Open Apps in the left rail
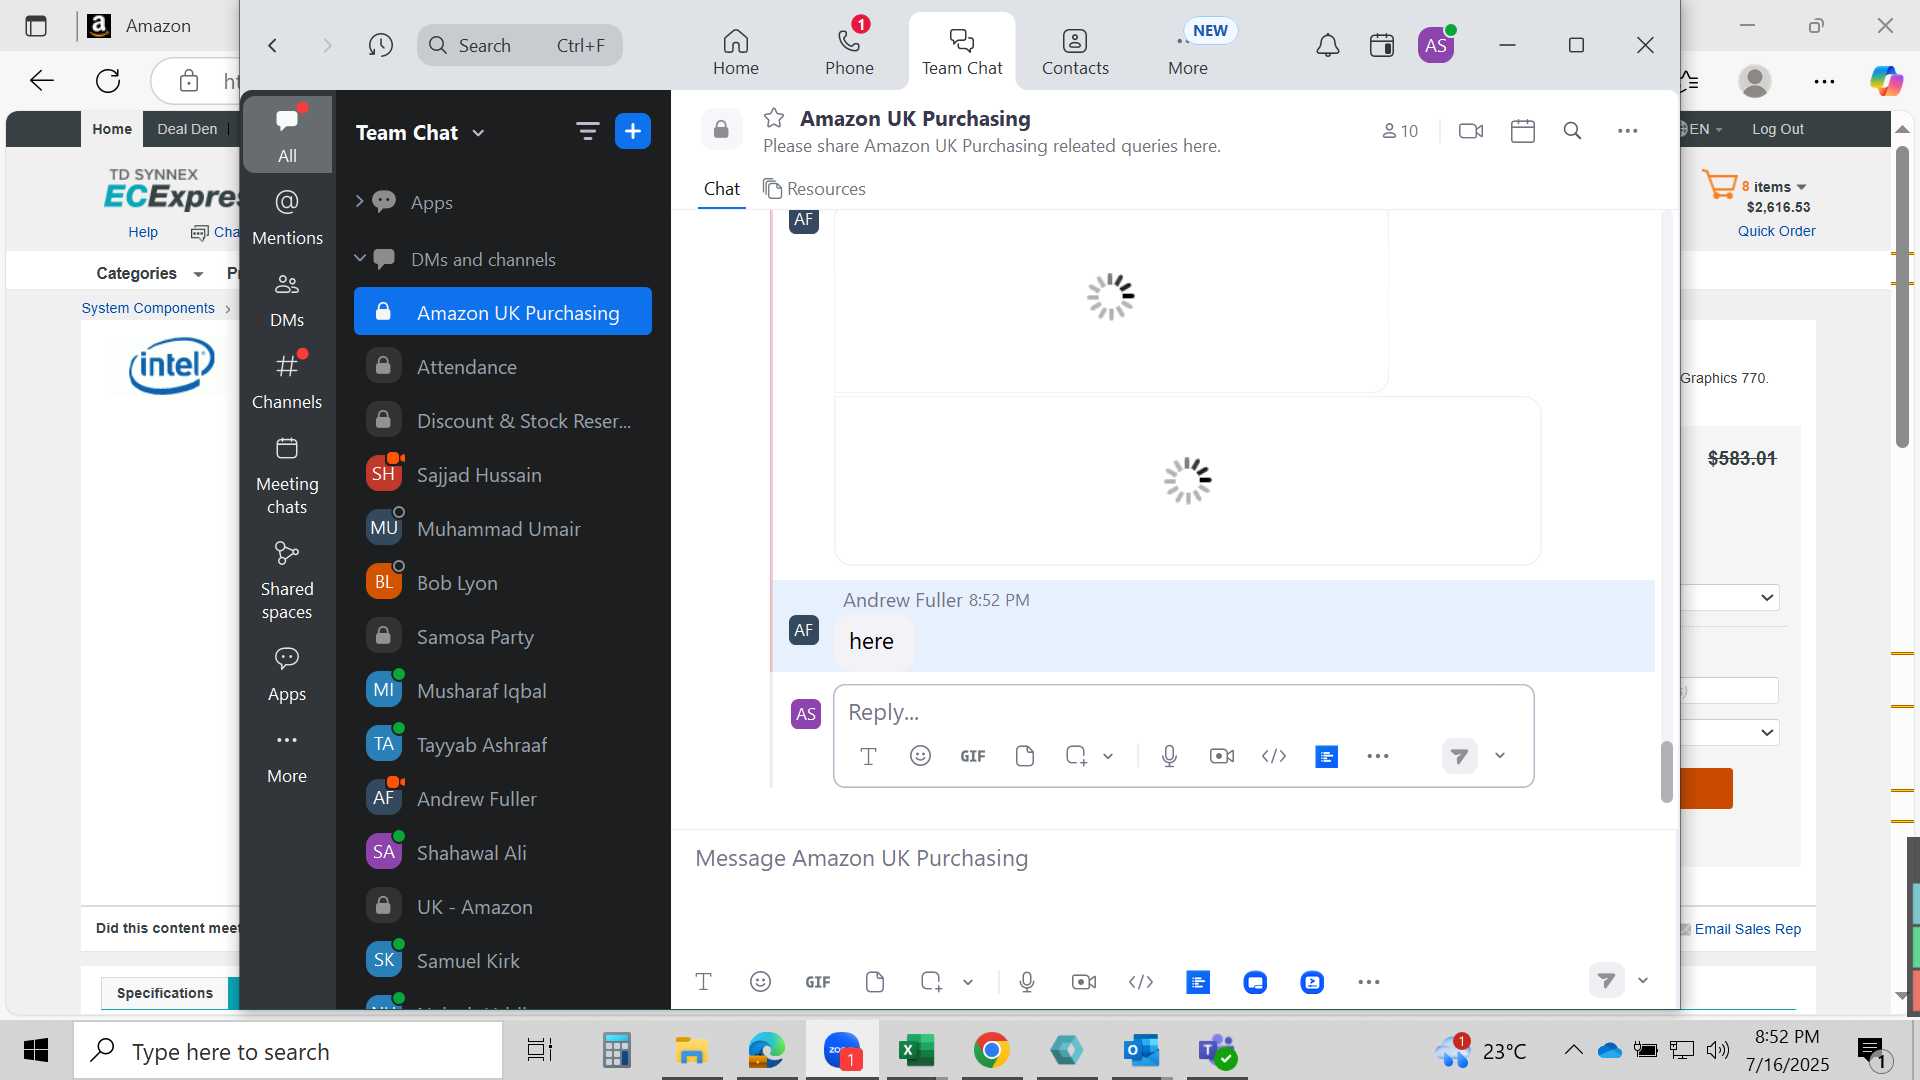 click(287, 674)
